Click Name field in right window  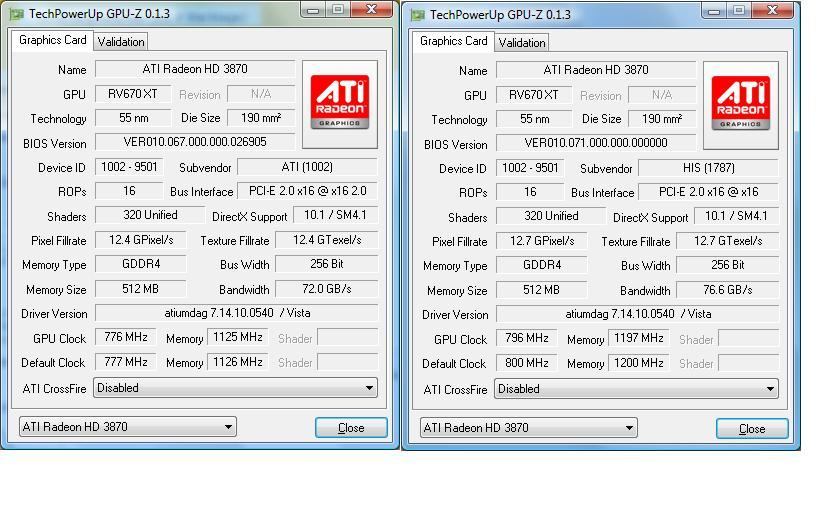point(596,70)
